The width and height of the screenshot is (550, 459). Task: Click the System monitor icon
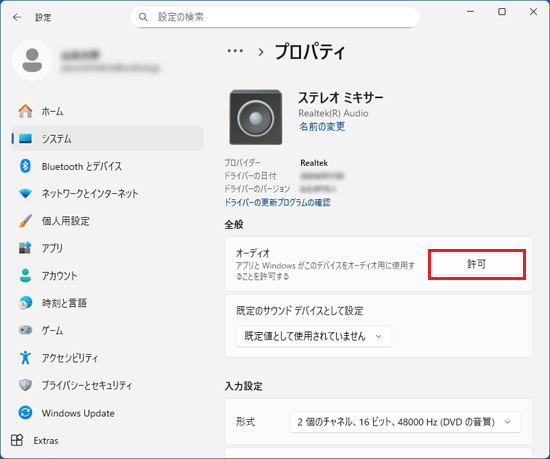coord(25,139)
